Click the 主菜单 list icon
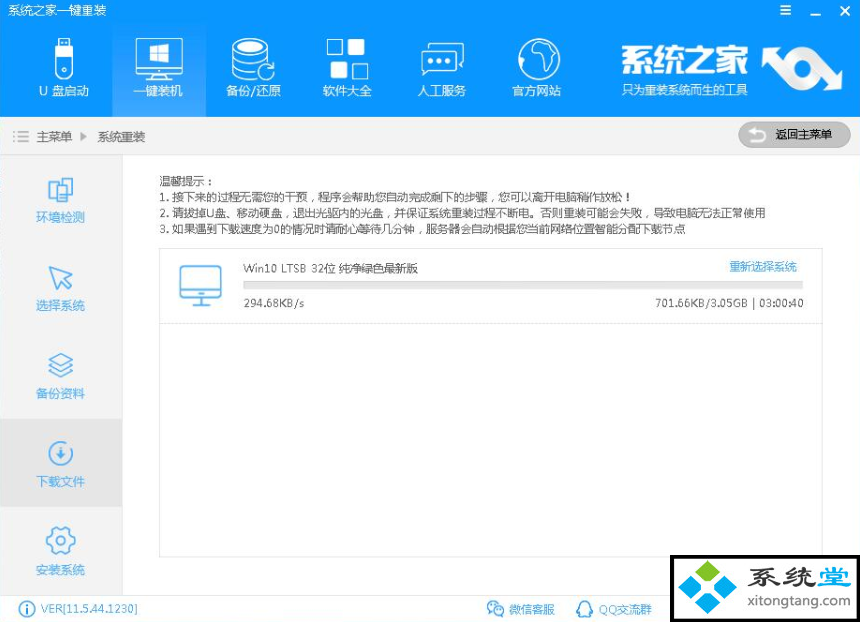This screenshot has width=860, height=622. coord(21,136)
